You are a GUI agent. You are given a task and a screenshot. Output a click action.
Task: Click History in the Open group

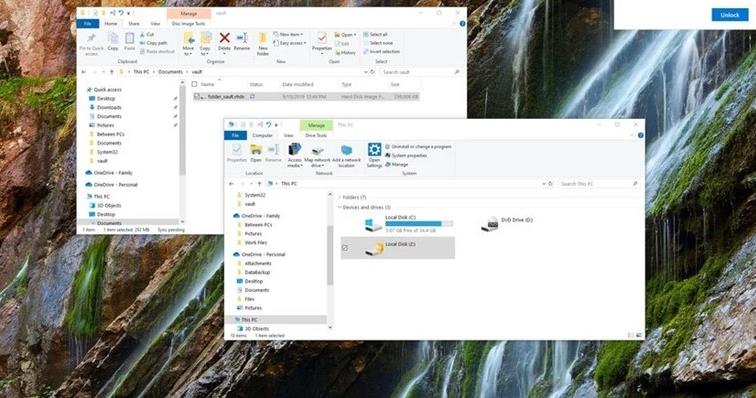pos(346,53)
